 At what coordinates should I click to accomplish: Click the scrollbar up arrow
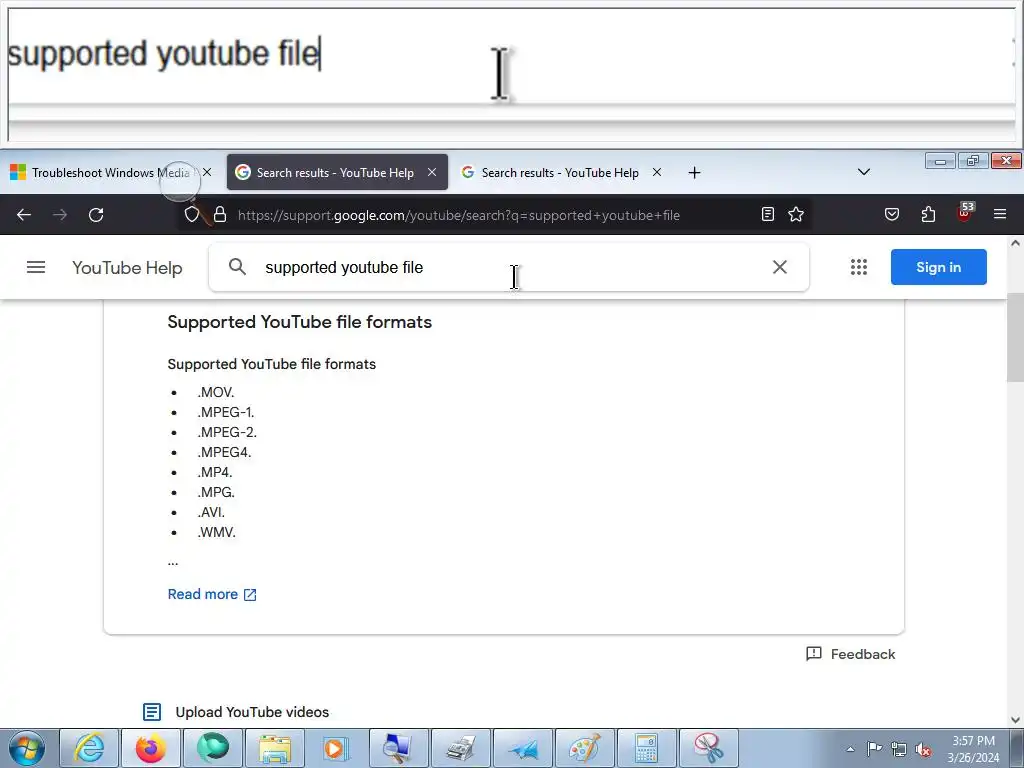(x=1015, y=243)
